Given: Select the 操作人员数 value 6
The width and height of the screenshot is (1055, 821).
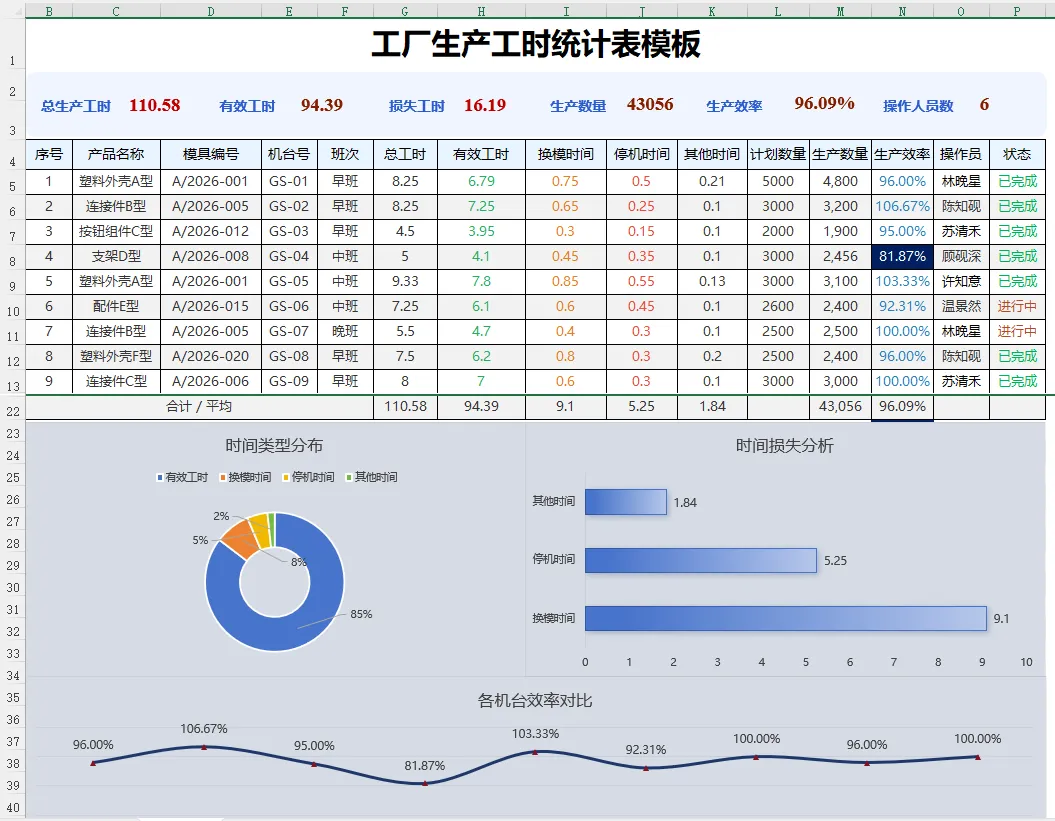Looking at the screenshot, I should tap(984, 104).
